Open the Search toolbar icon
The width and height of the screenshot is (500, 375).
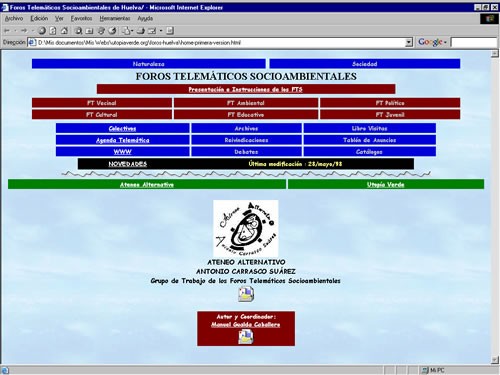78,31
